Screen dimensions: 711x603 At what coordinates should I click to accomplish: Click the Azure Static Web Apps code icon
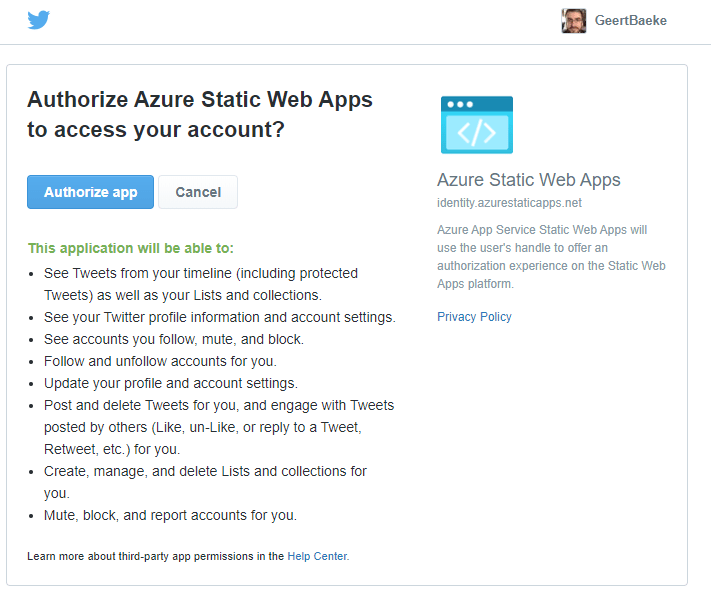click(477, 125)
